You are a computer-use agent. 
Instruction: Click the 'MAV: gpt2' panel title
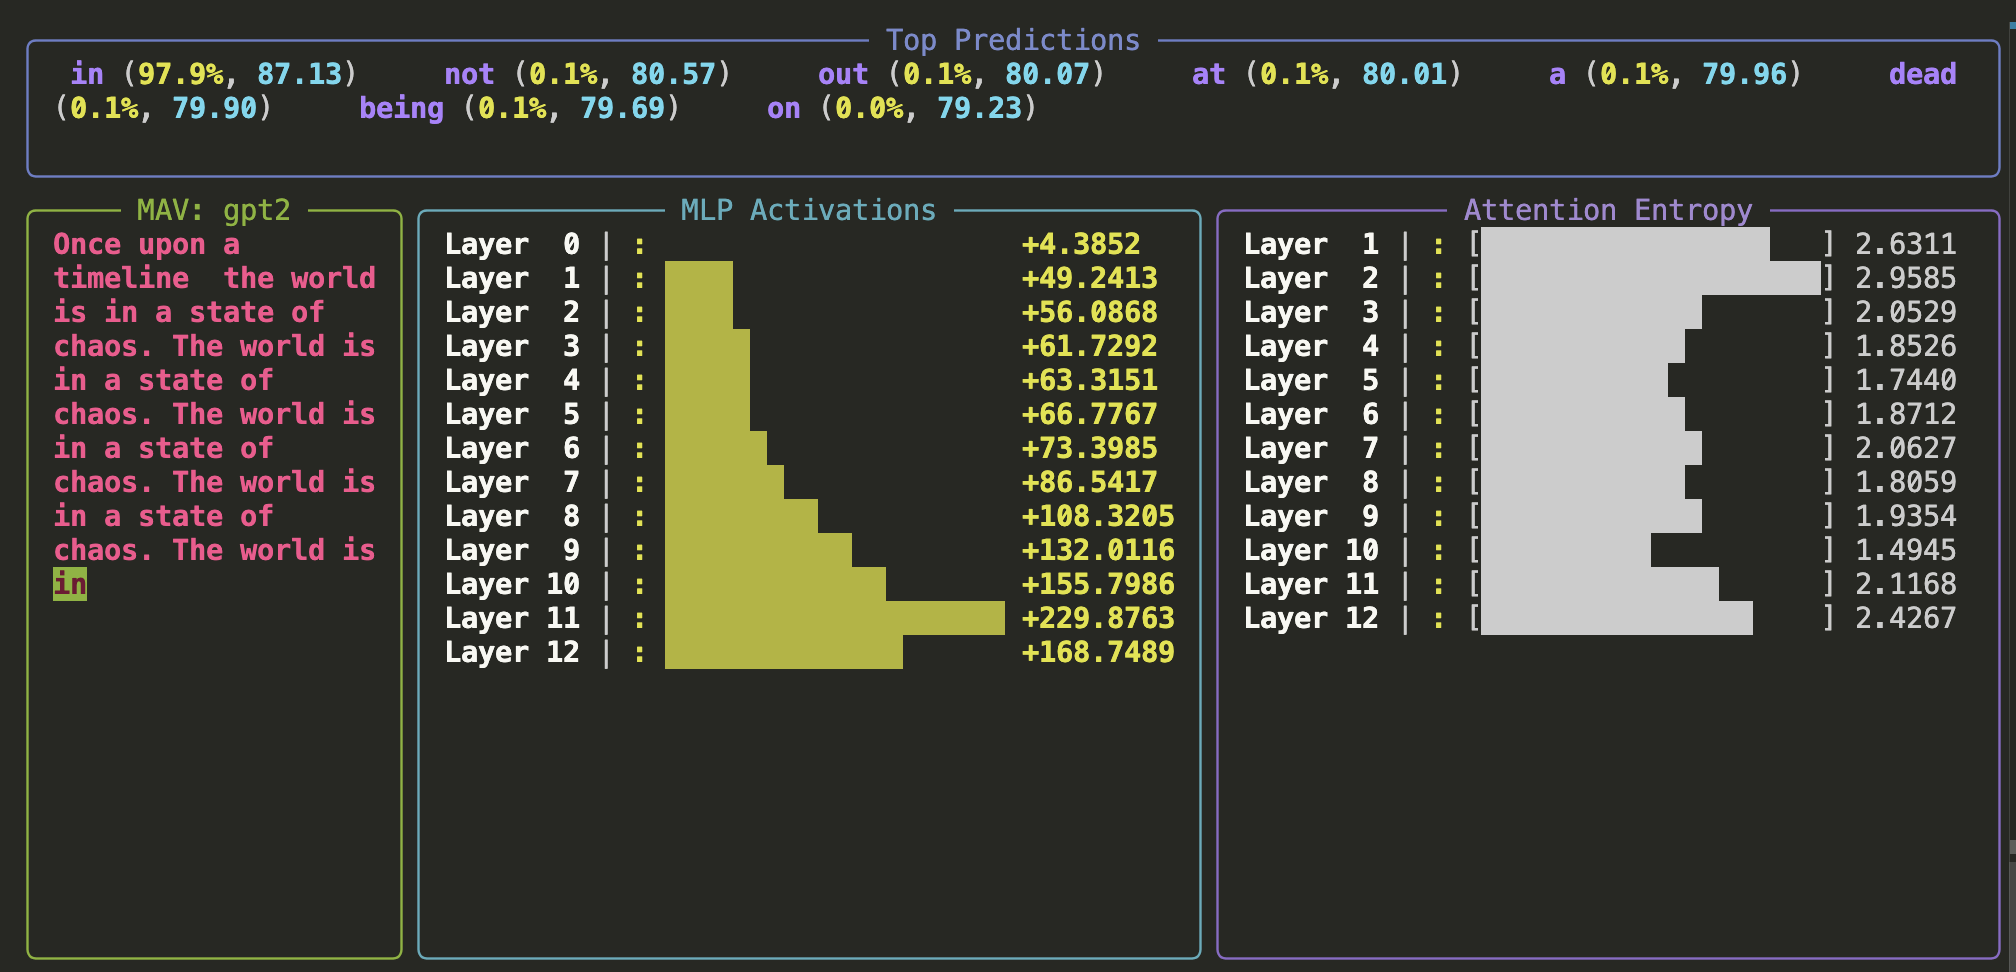214,210
